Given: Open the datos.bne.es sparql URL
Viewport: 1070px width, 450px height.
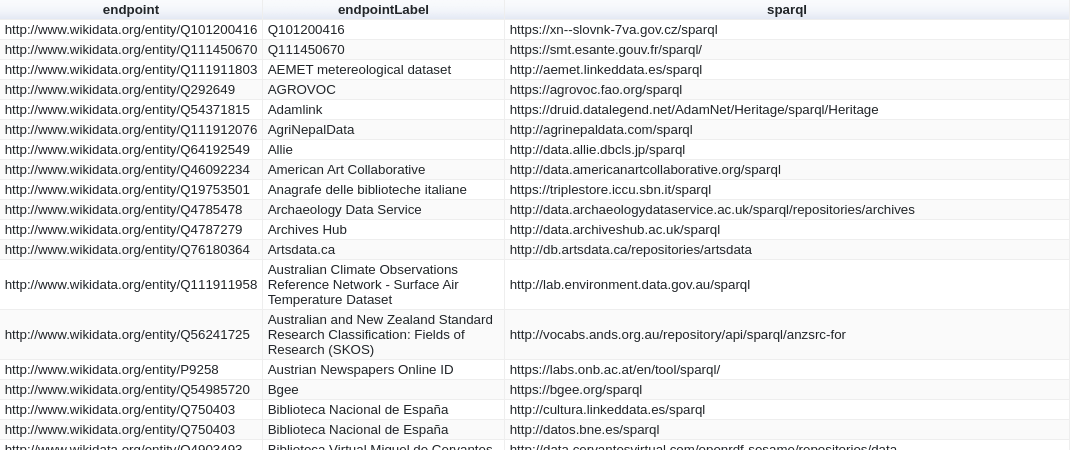Looking at the screenshot, I should (x=584, y=430).
